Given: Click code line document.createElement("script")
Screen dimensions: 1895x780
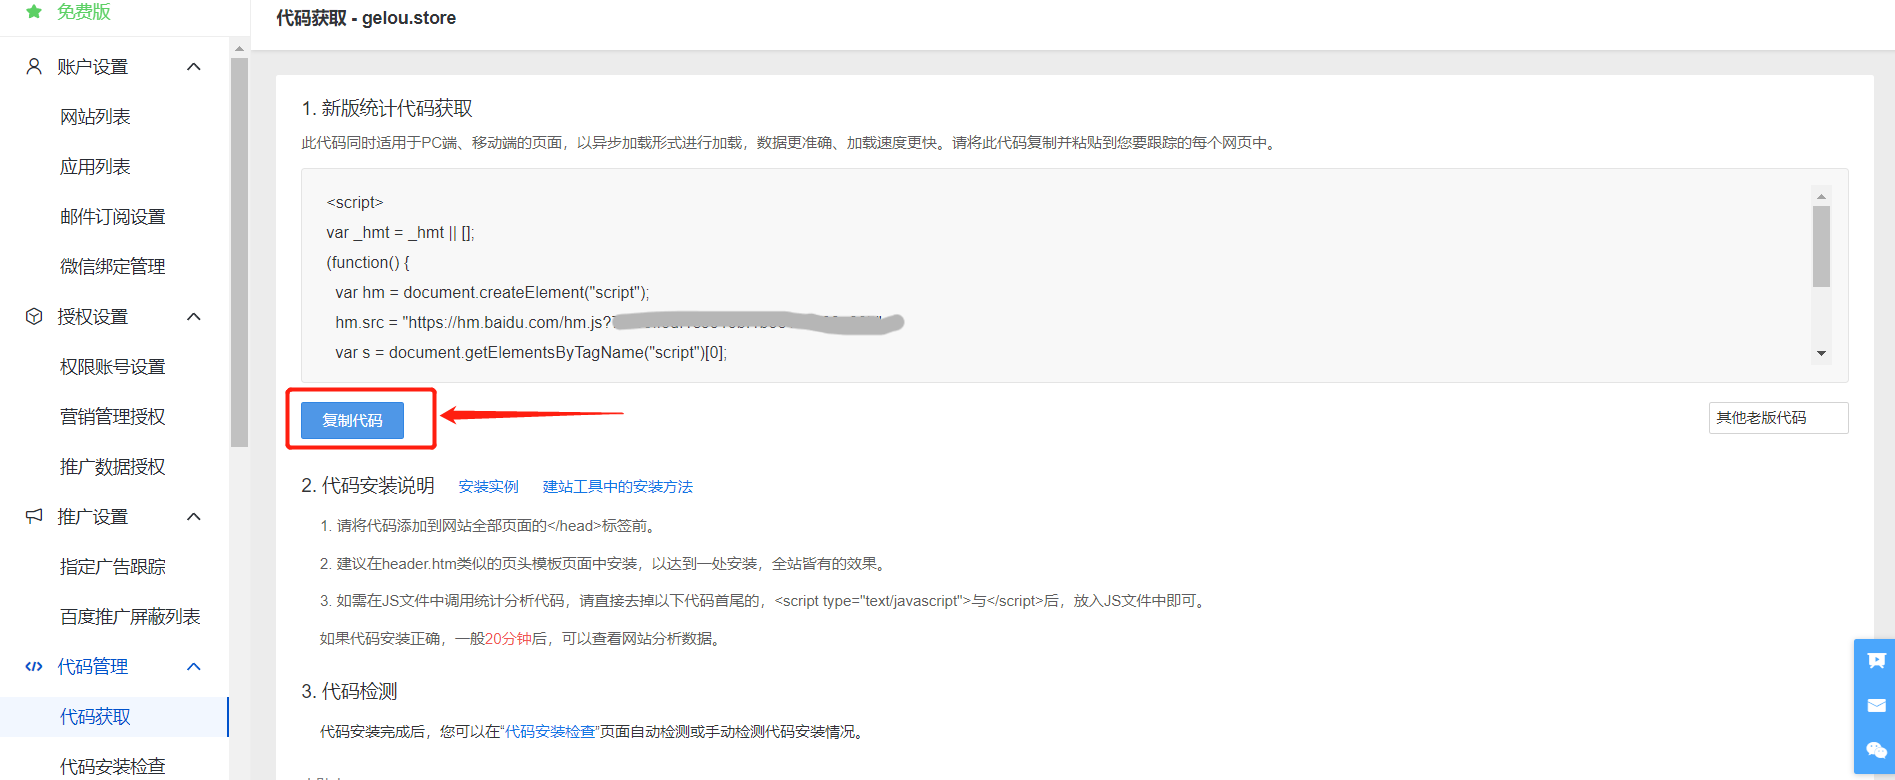Looking at the screenshot, I should tap(492, 292).
